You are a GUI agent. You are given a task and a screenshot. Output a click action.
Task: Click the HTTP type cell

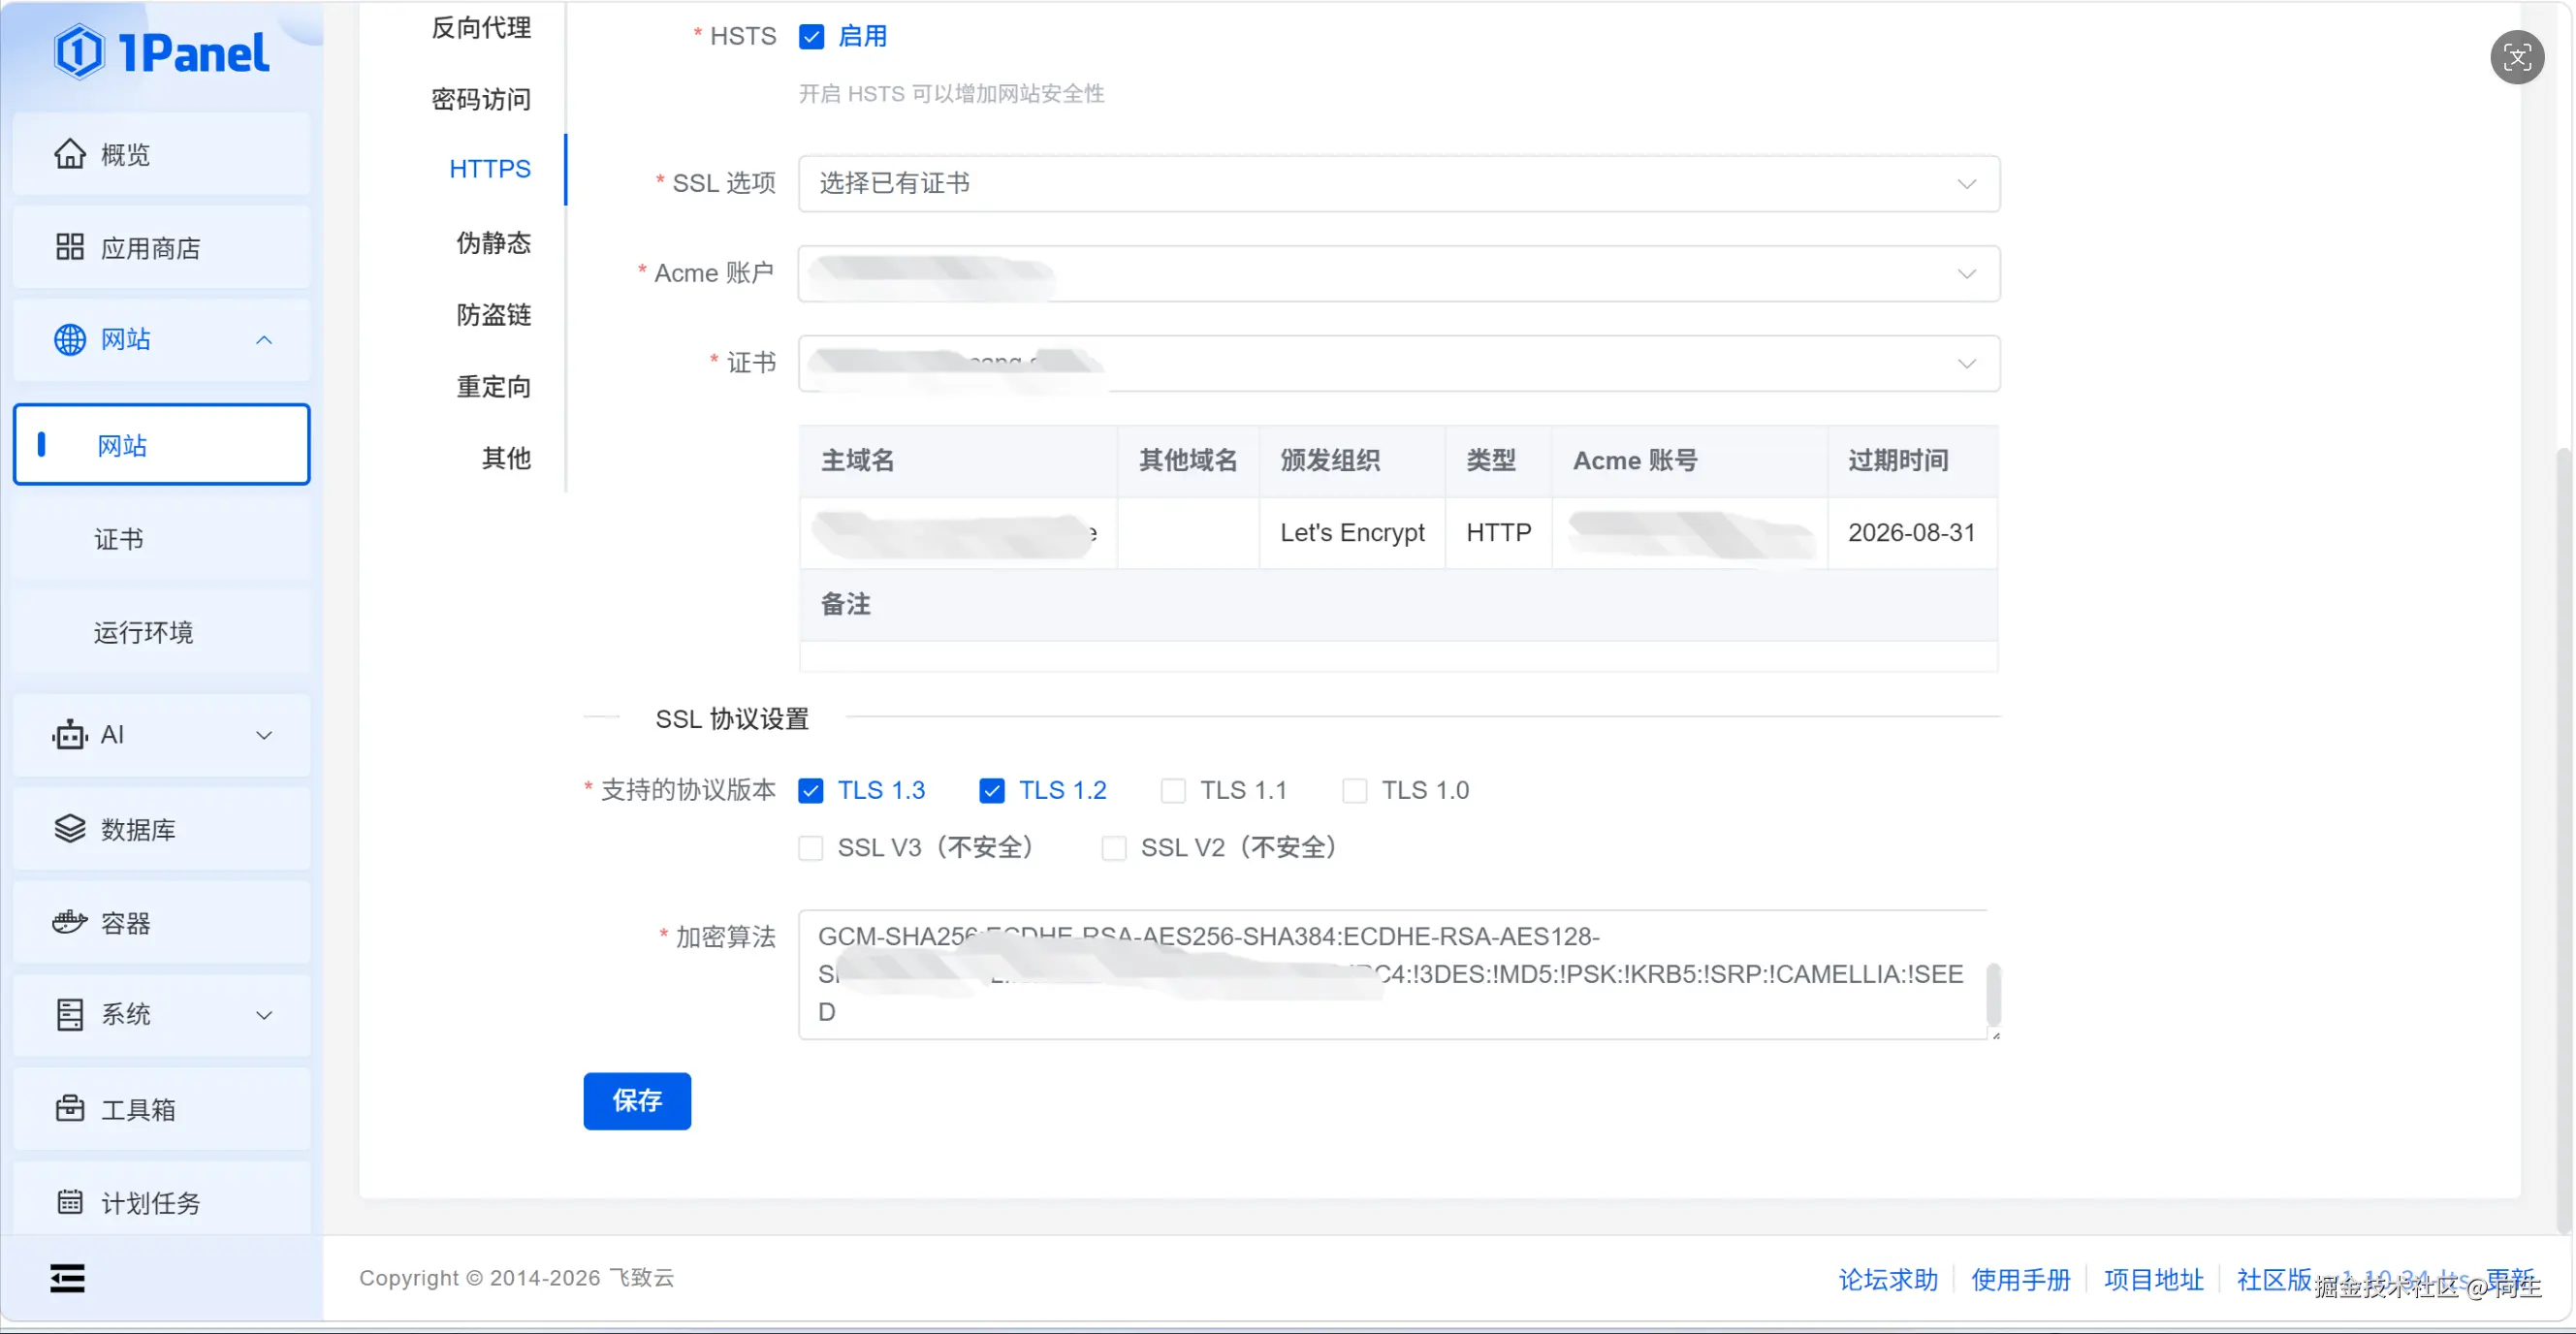(1498, 533)
